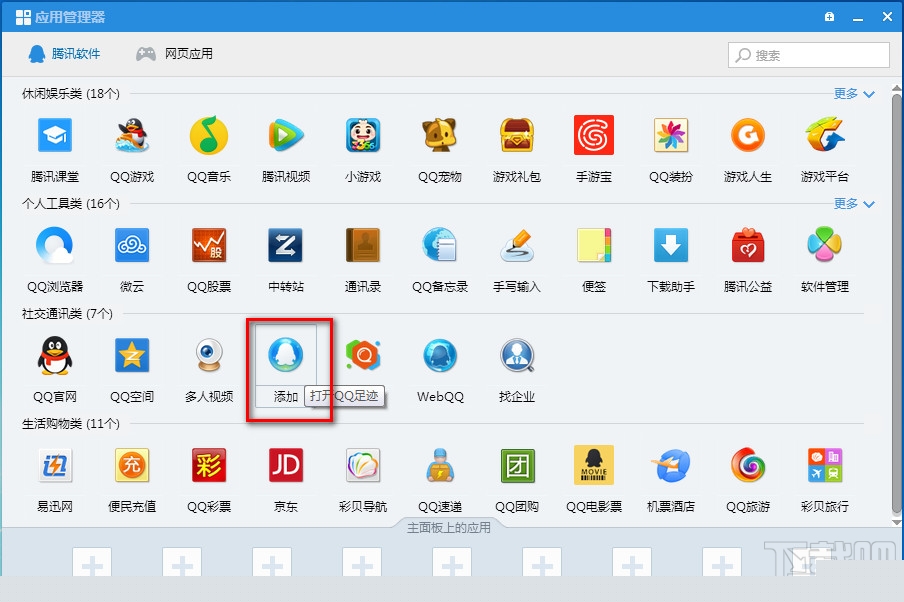904x602 pixels.
Task: Open the 微云 cloud app
Action: [132, 246]
